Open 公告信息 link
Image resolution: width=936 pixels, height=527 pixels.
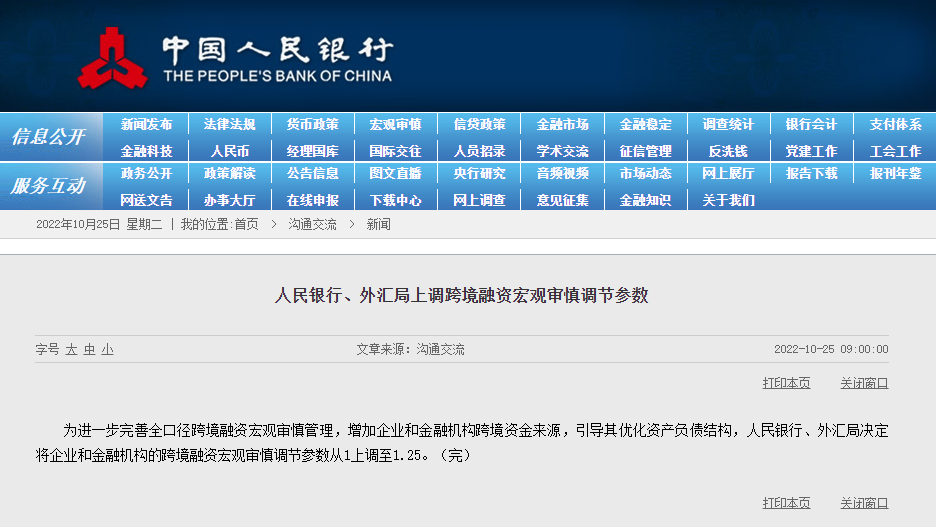pos(312,173)
